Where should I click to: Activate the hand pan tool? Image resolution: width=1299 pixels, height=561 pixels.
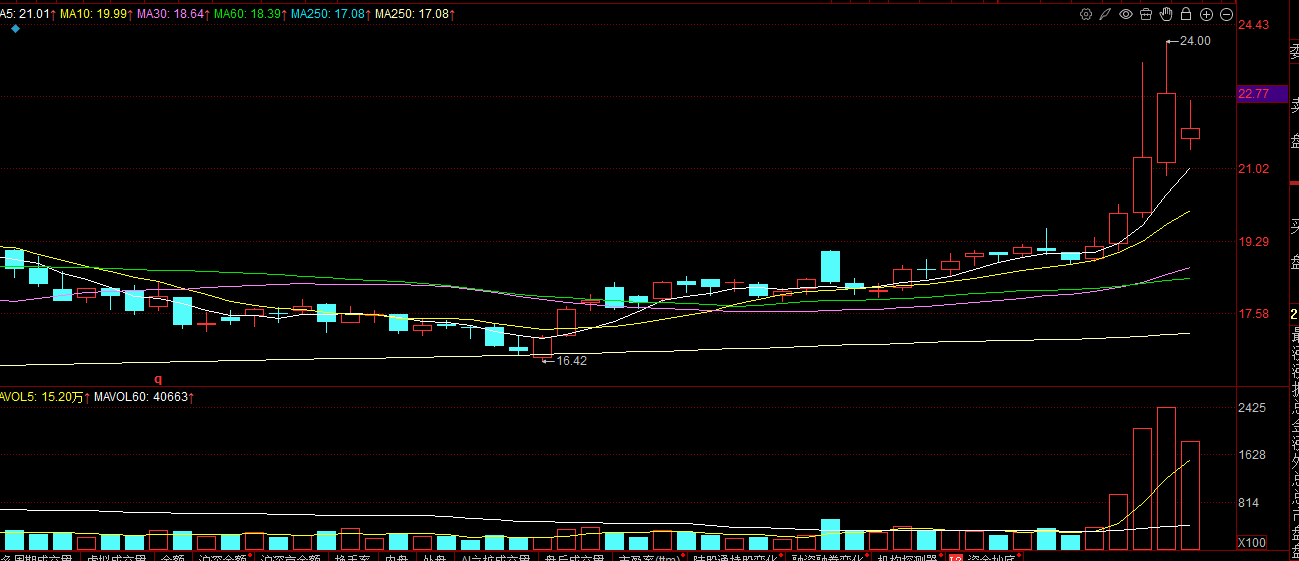(x=1166, y=14)
